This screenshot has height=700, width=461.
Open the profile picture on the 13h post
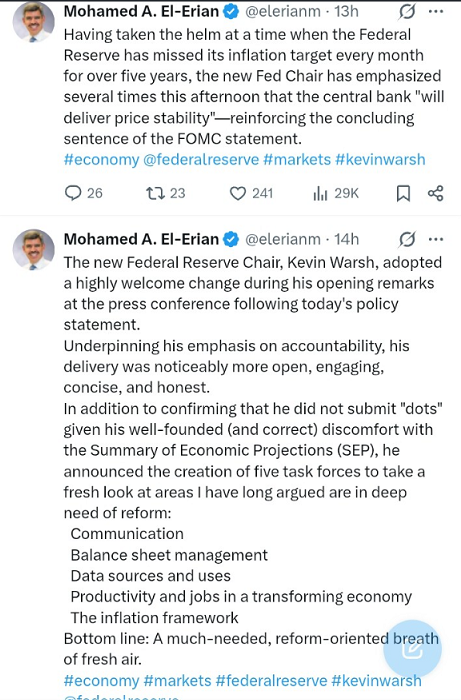tap(33, 22)
